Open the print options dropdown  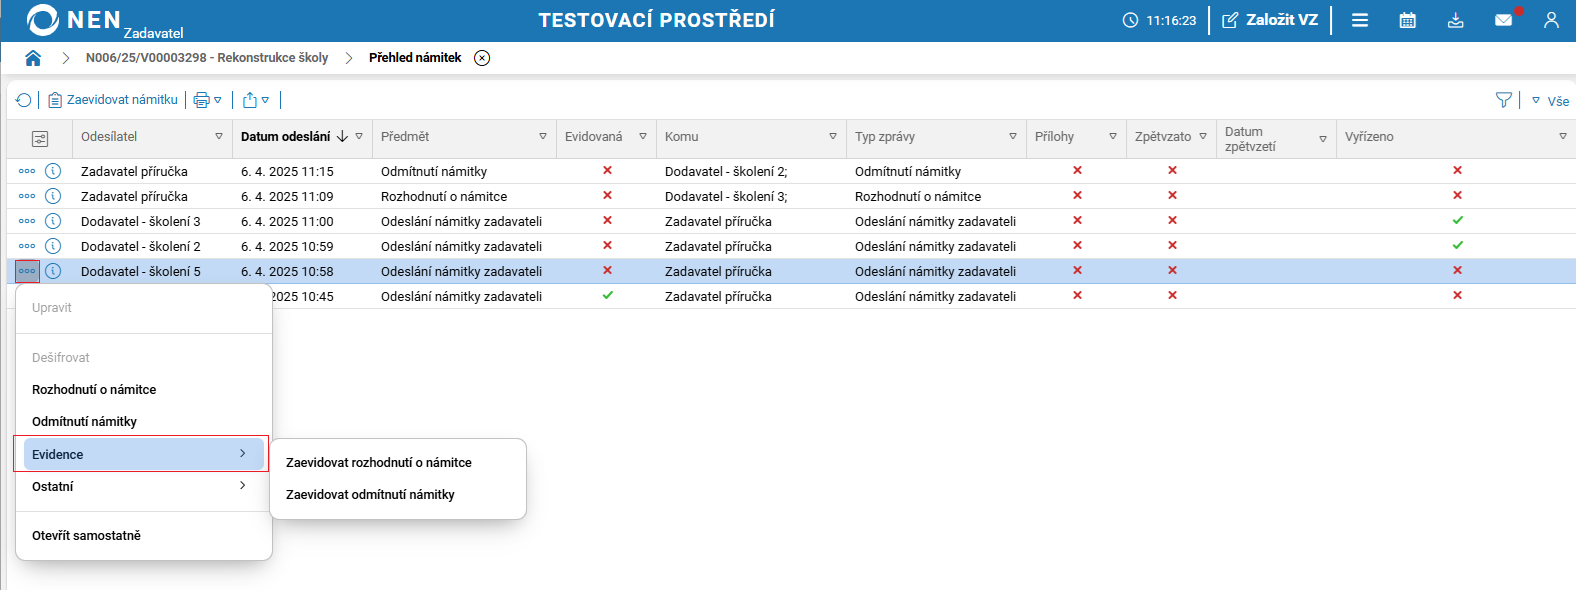(x=208, y=100)
